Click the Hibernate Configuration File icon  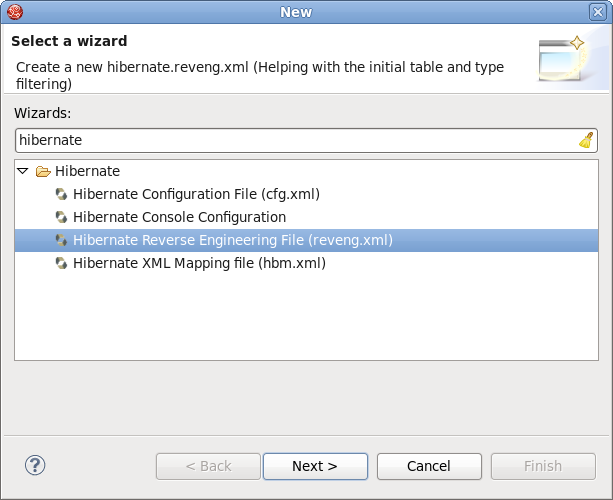(62, 194)
